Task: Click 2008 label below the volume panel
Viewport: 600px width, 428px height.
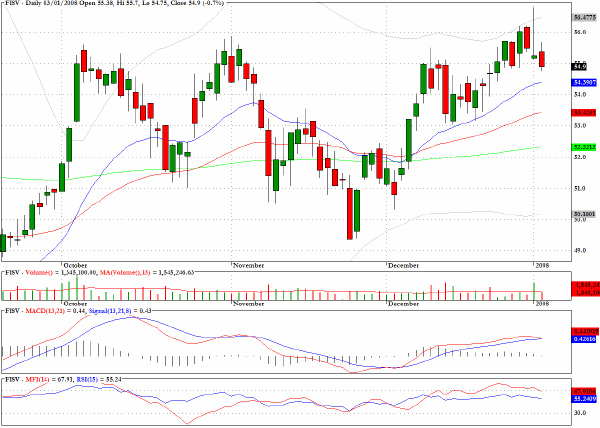Action: pos(541,304)
